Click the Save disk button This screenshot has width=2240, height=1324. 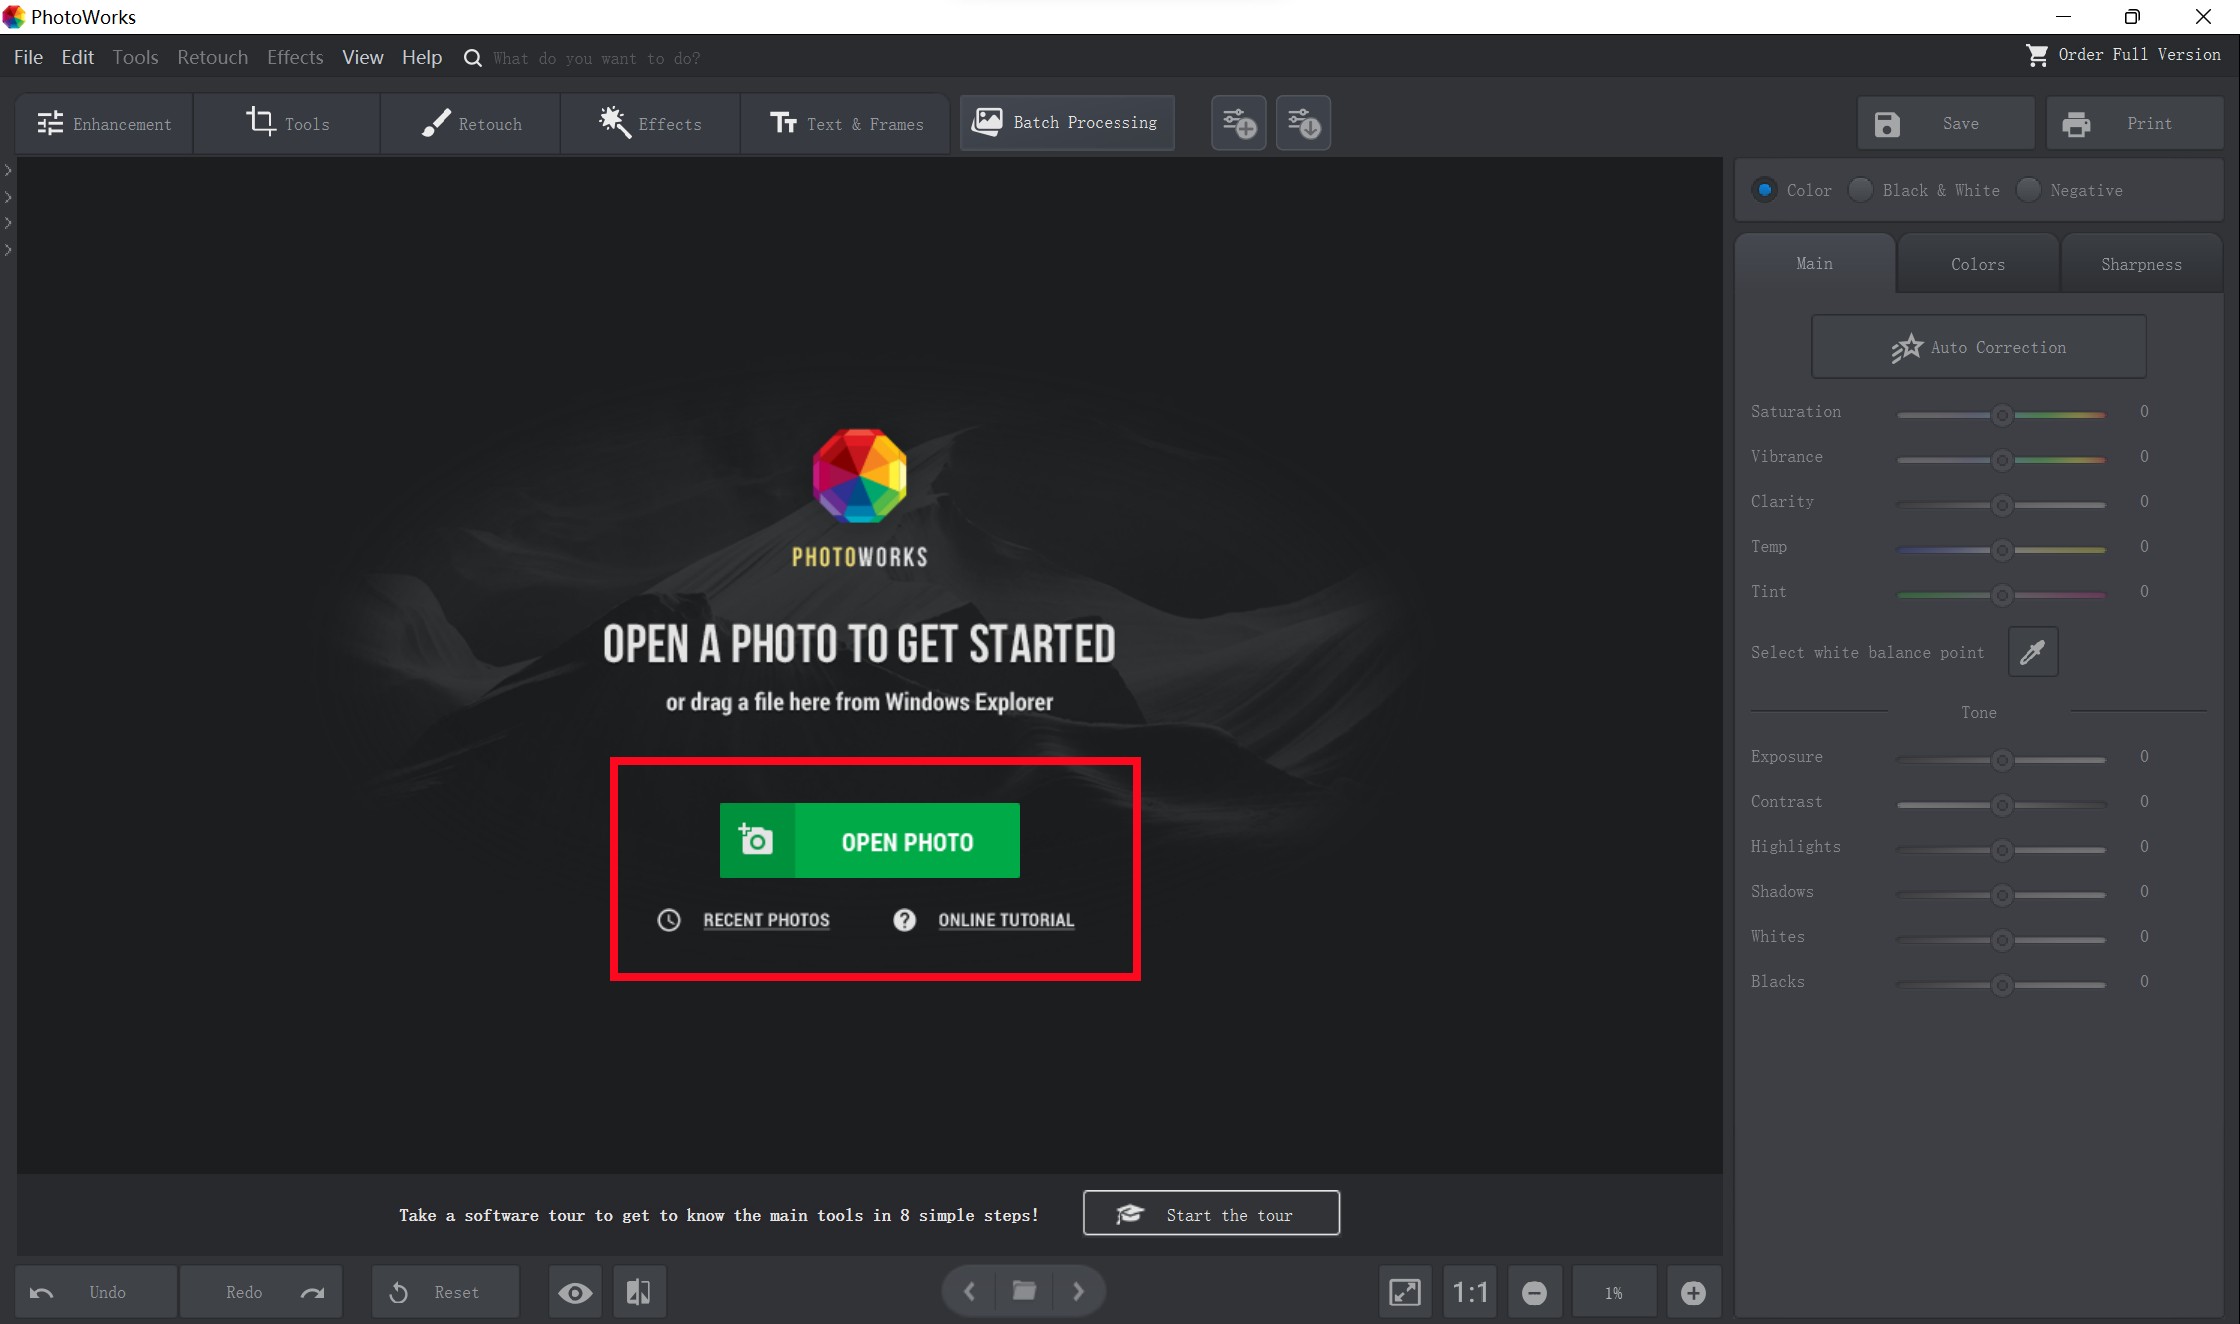(1946, 124)
